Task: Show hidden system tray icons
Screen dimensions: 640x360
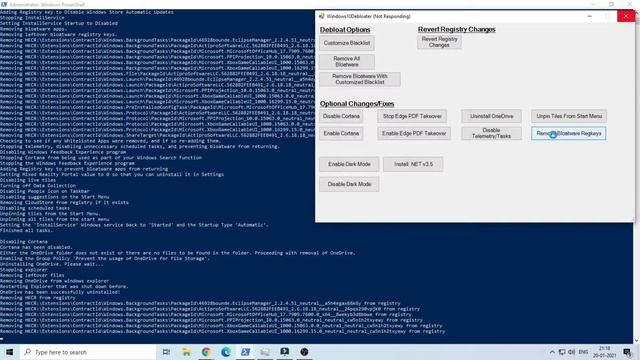Action: coord(552,352)
